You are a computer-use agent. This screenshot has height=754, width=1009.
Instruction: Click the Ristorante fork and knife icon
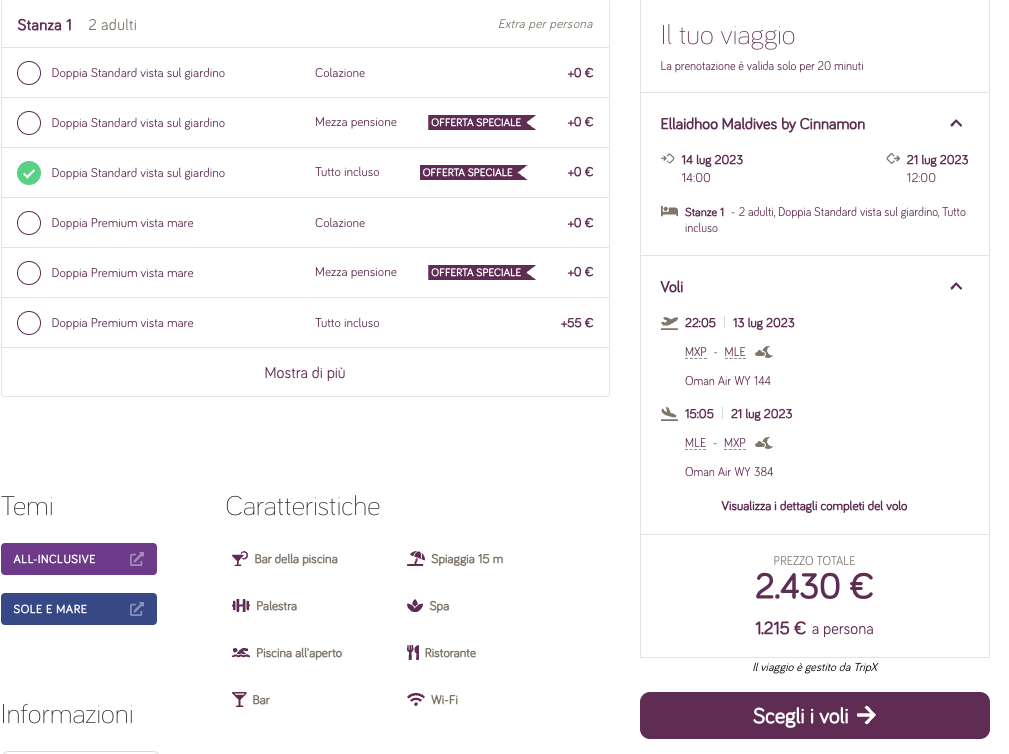[x=413, y=653]
